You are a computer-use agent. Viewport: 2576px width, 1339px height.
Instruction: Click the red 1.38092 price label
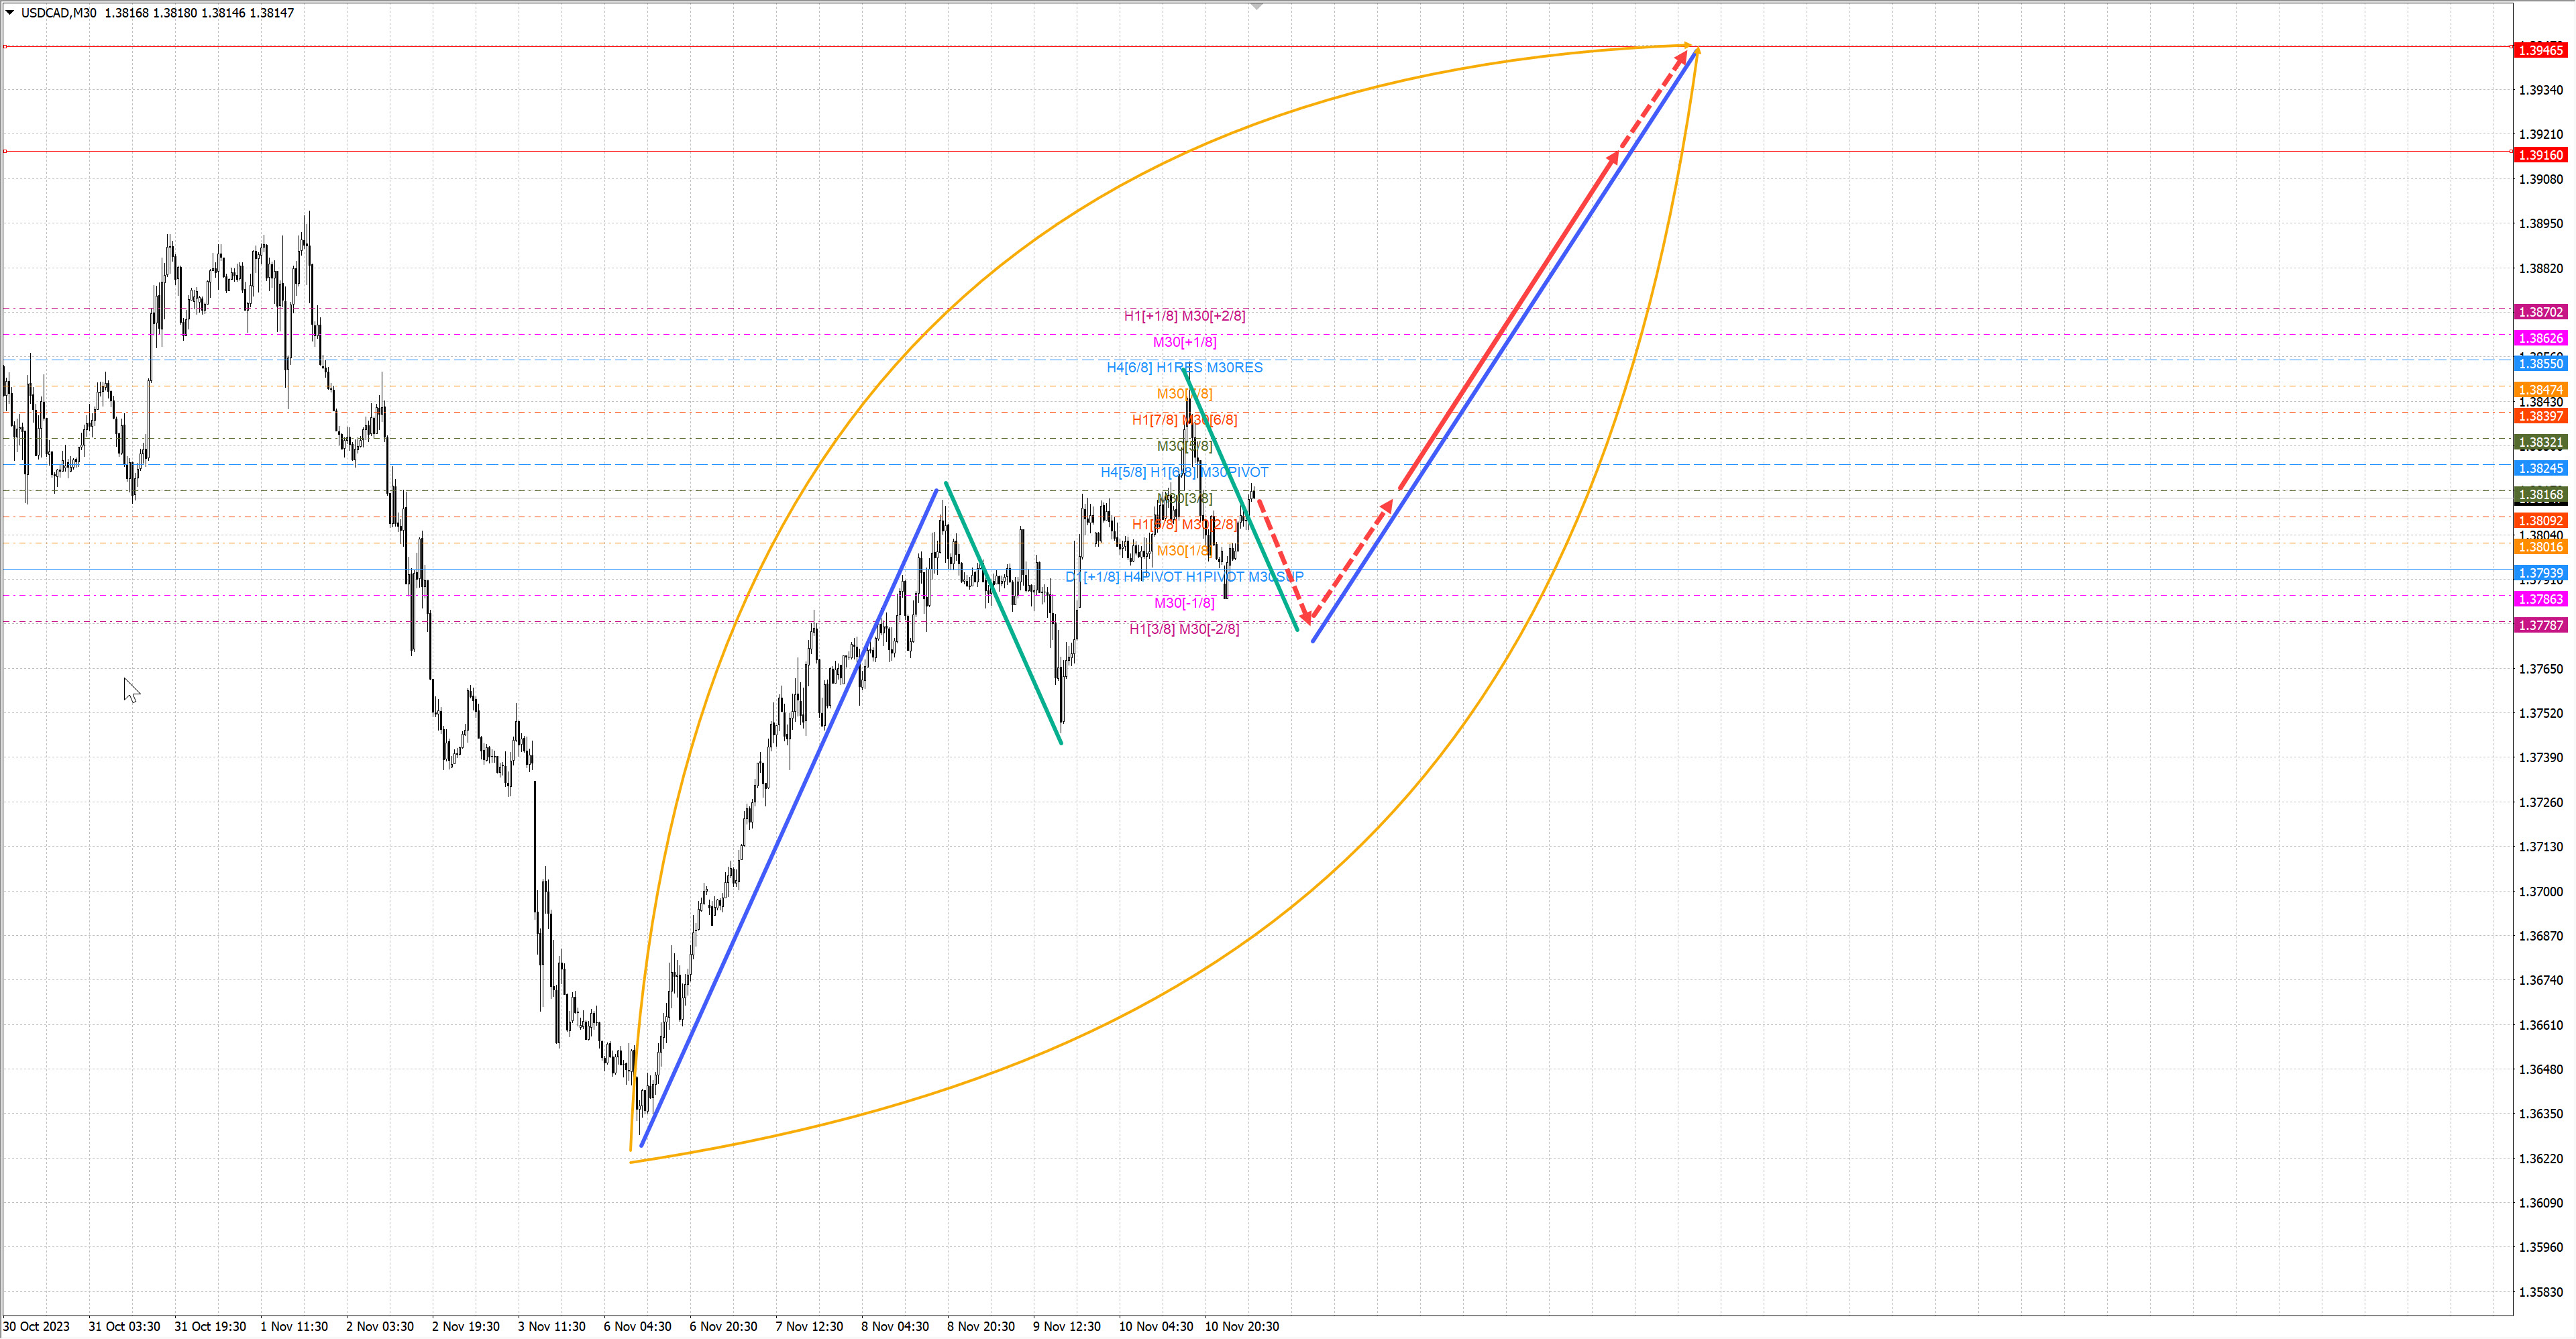pyautogui.click(x=2540, y=521)
